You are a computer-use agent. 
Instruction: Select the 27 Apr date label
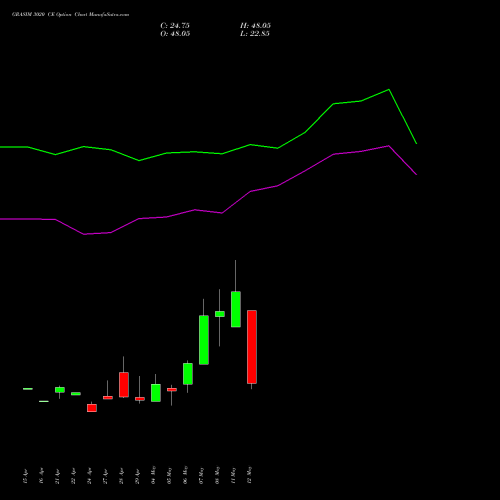point(105,476)
